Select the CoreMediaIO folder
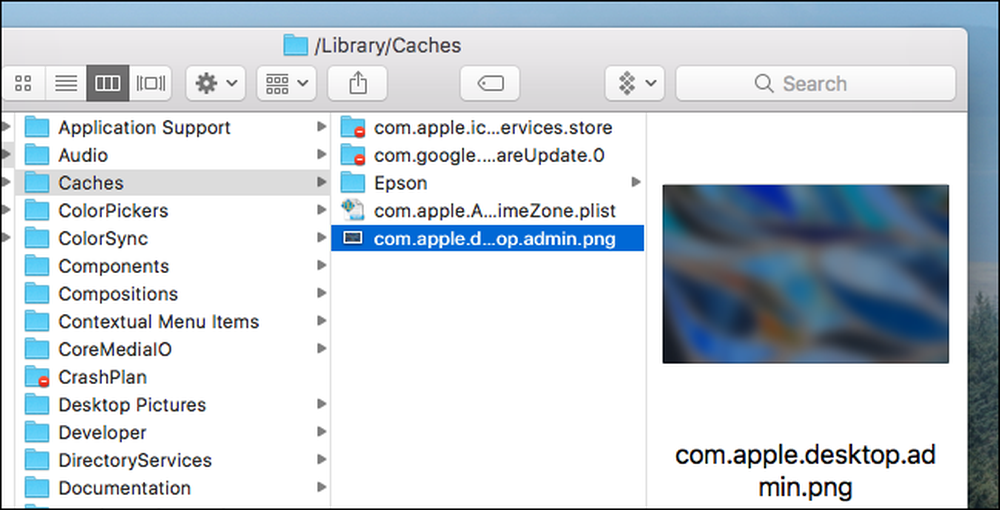 tap(173, 349)
